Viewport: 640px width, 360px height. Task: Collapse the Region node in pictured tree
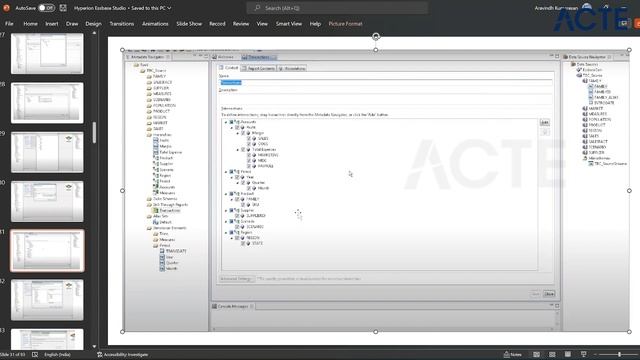tap(226, 232)
